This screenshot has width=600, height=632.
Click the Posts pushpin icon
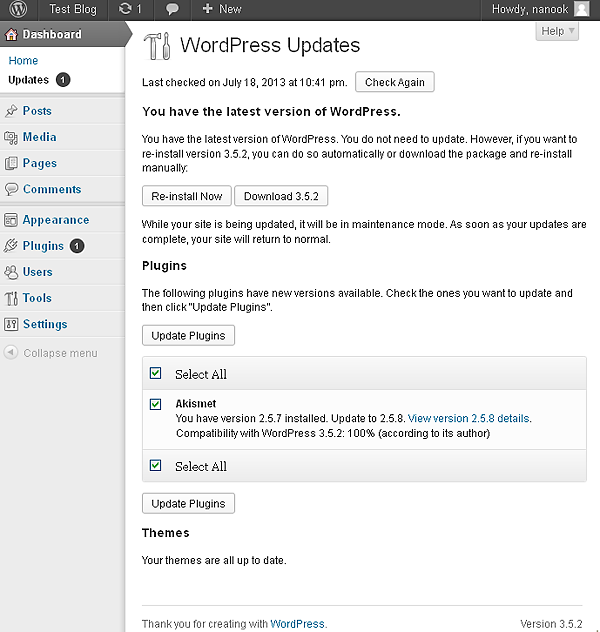click(x=11, y=110)
